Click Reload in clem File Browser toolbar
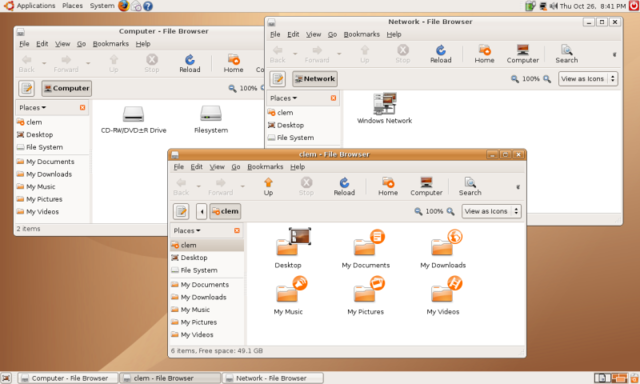 (344, 186)
